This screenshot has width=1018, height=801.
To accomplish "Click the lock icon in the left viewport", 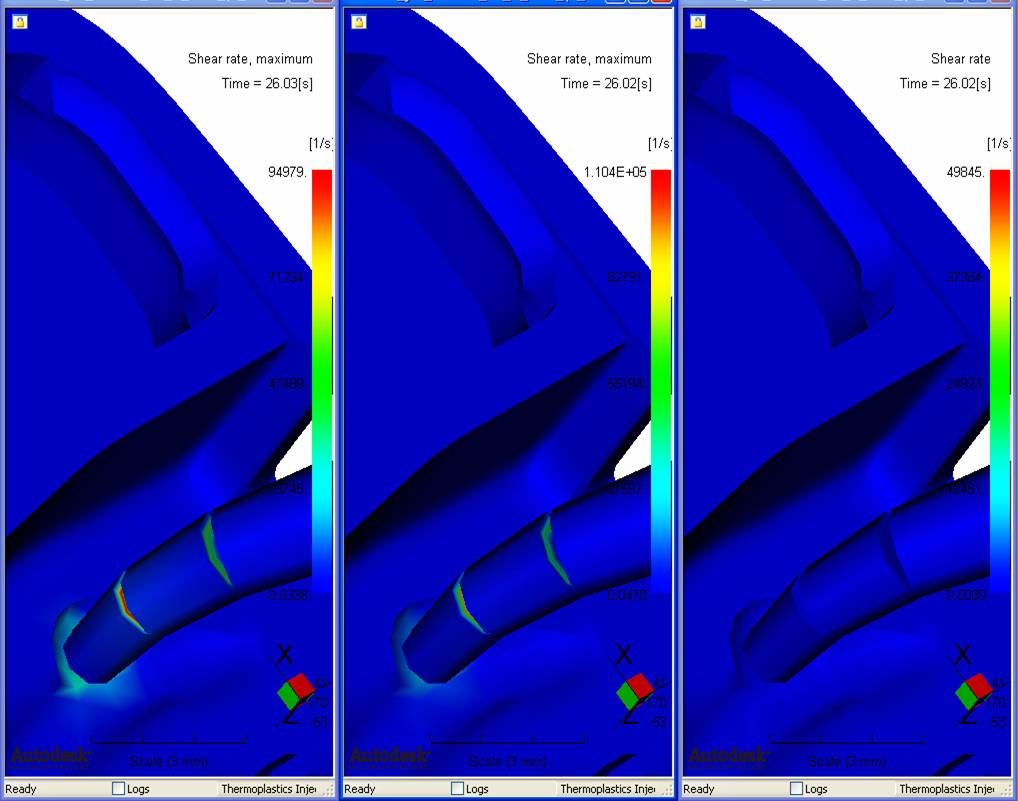I will 21,22.
